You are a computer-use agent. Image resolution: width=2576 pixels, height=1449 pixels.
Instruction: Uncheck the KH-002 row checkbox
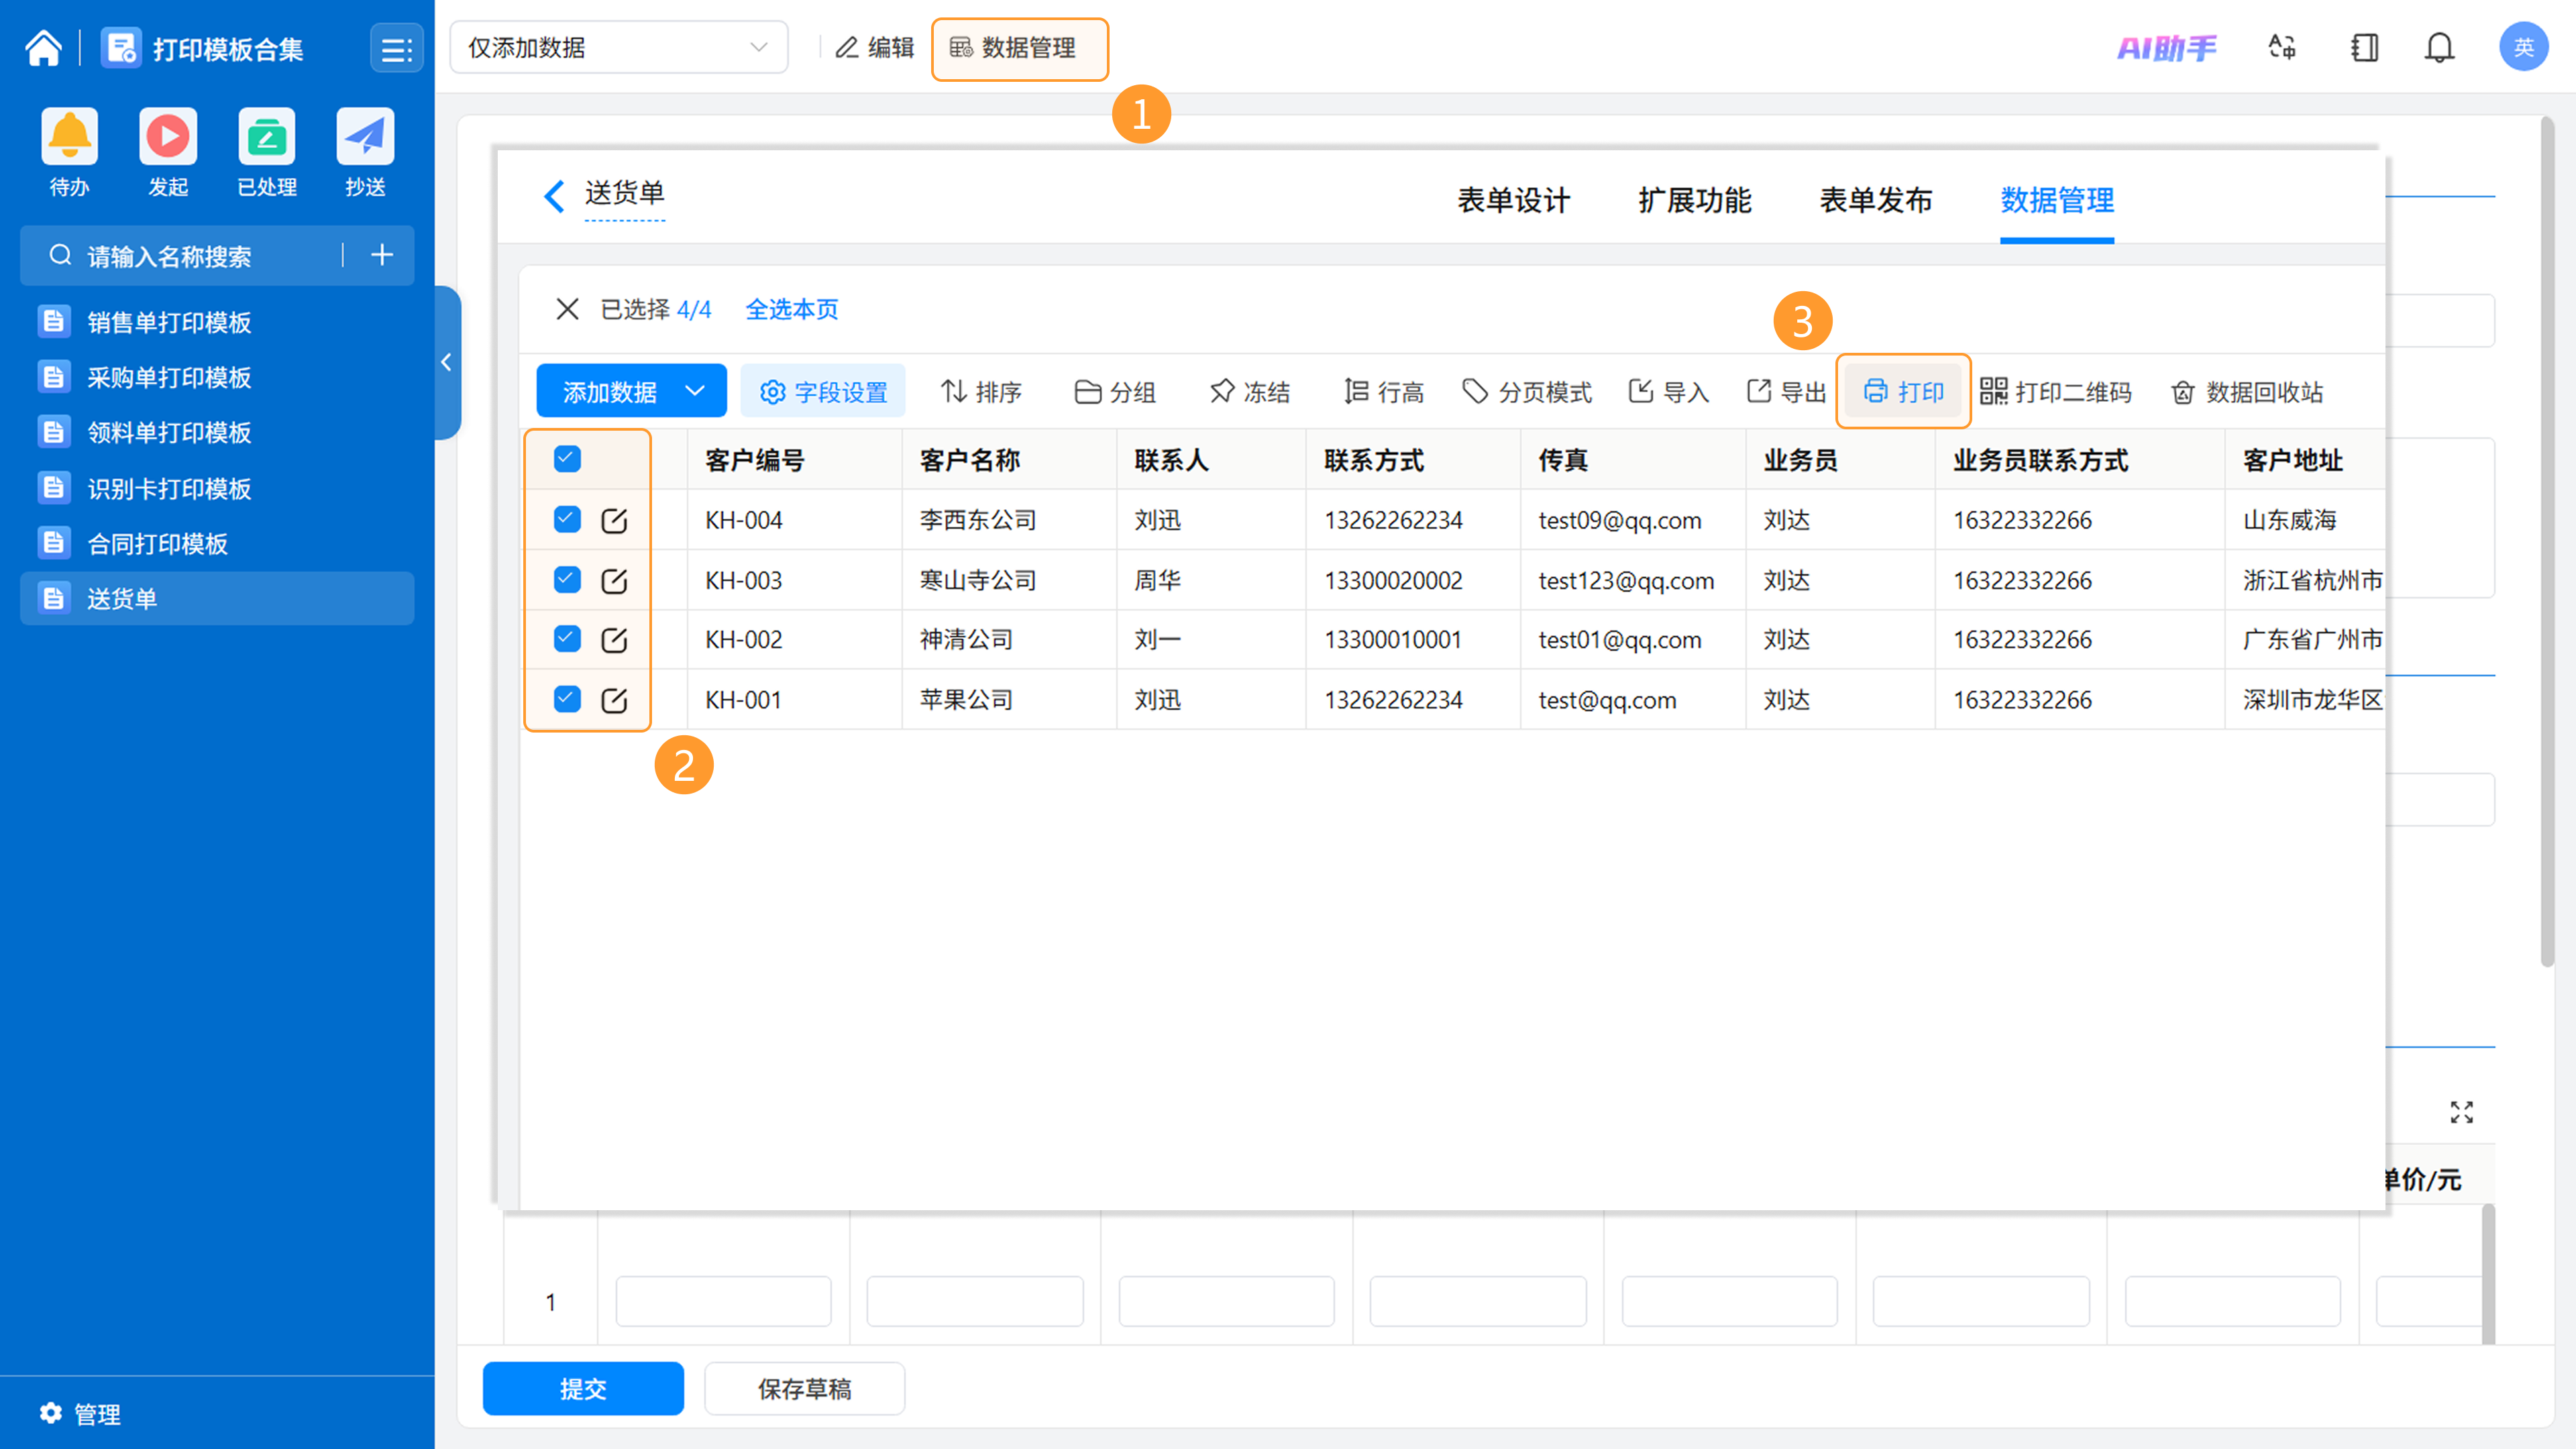coord(567,638)
